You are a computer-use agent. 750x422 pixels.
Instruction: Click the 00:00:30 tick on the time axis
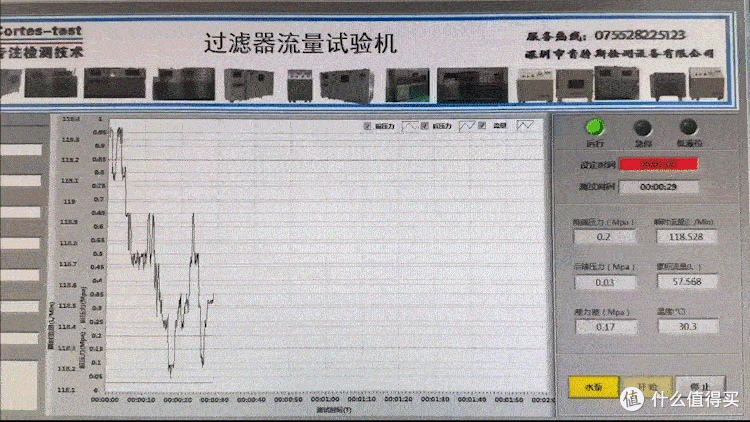(214, 400)
